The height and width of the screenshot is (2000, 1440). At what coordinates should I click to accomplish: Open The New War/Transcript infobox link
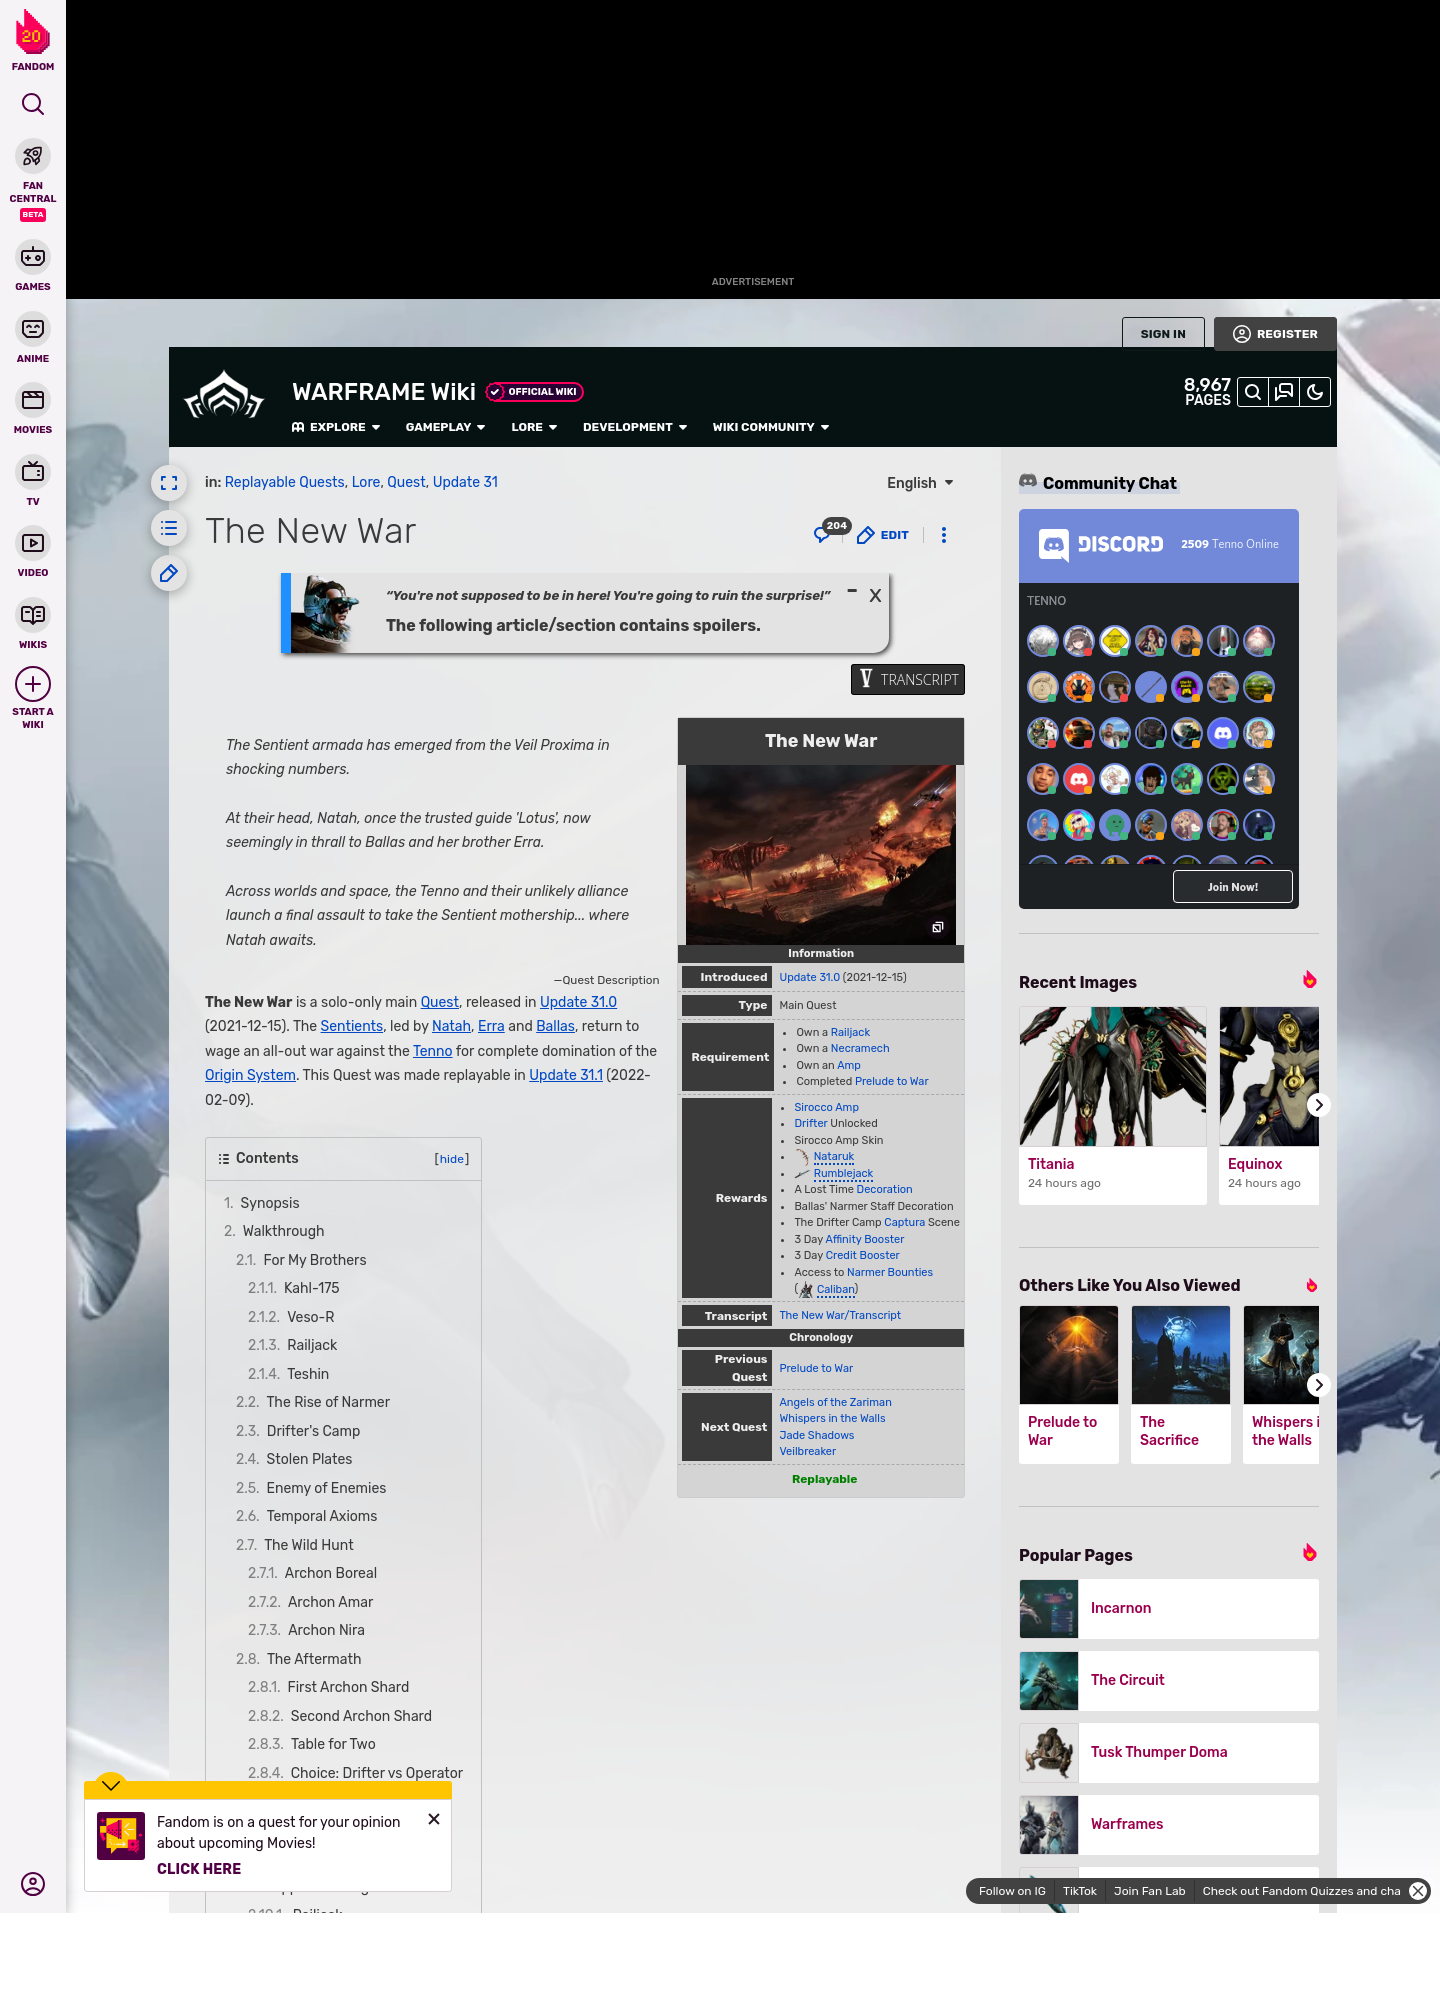[840, 1315]
